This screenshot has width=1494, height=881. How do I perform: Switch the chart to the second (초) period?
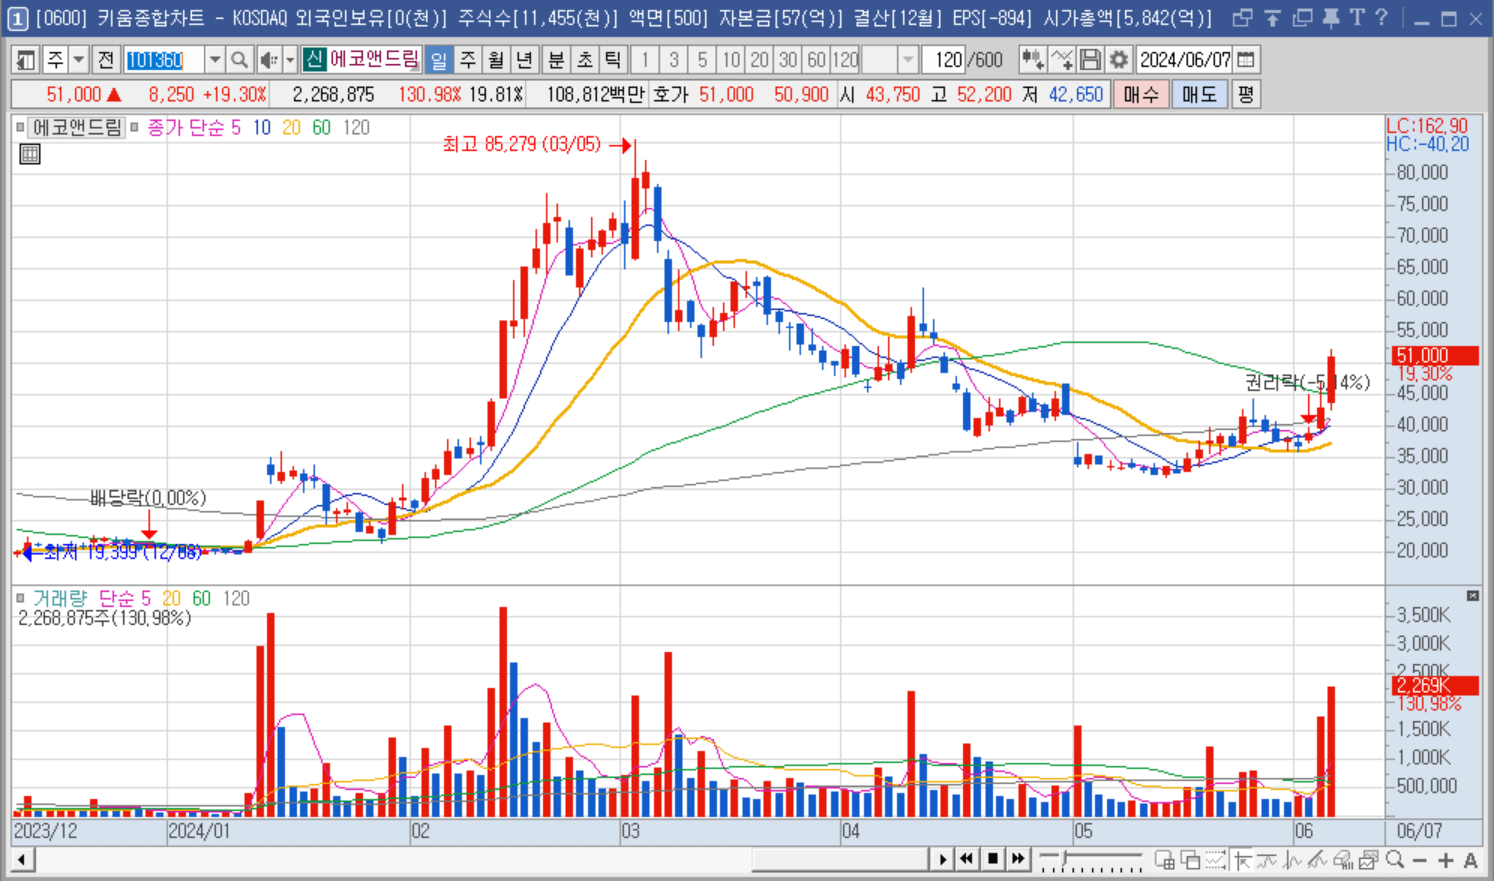pyautogui.click(x=585, y=60)
